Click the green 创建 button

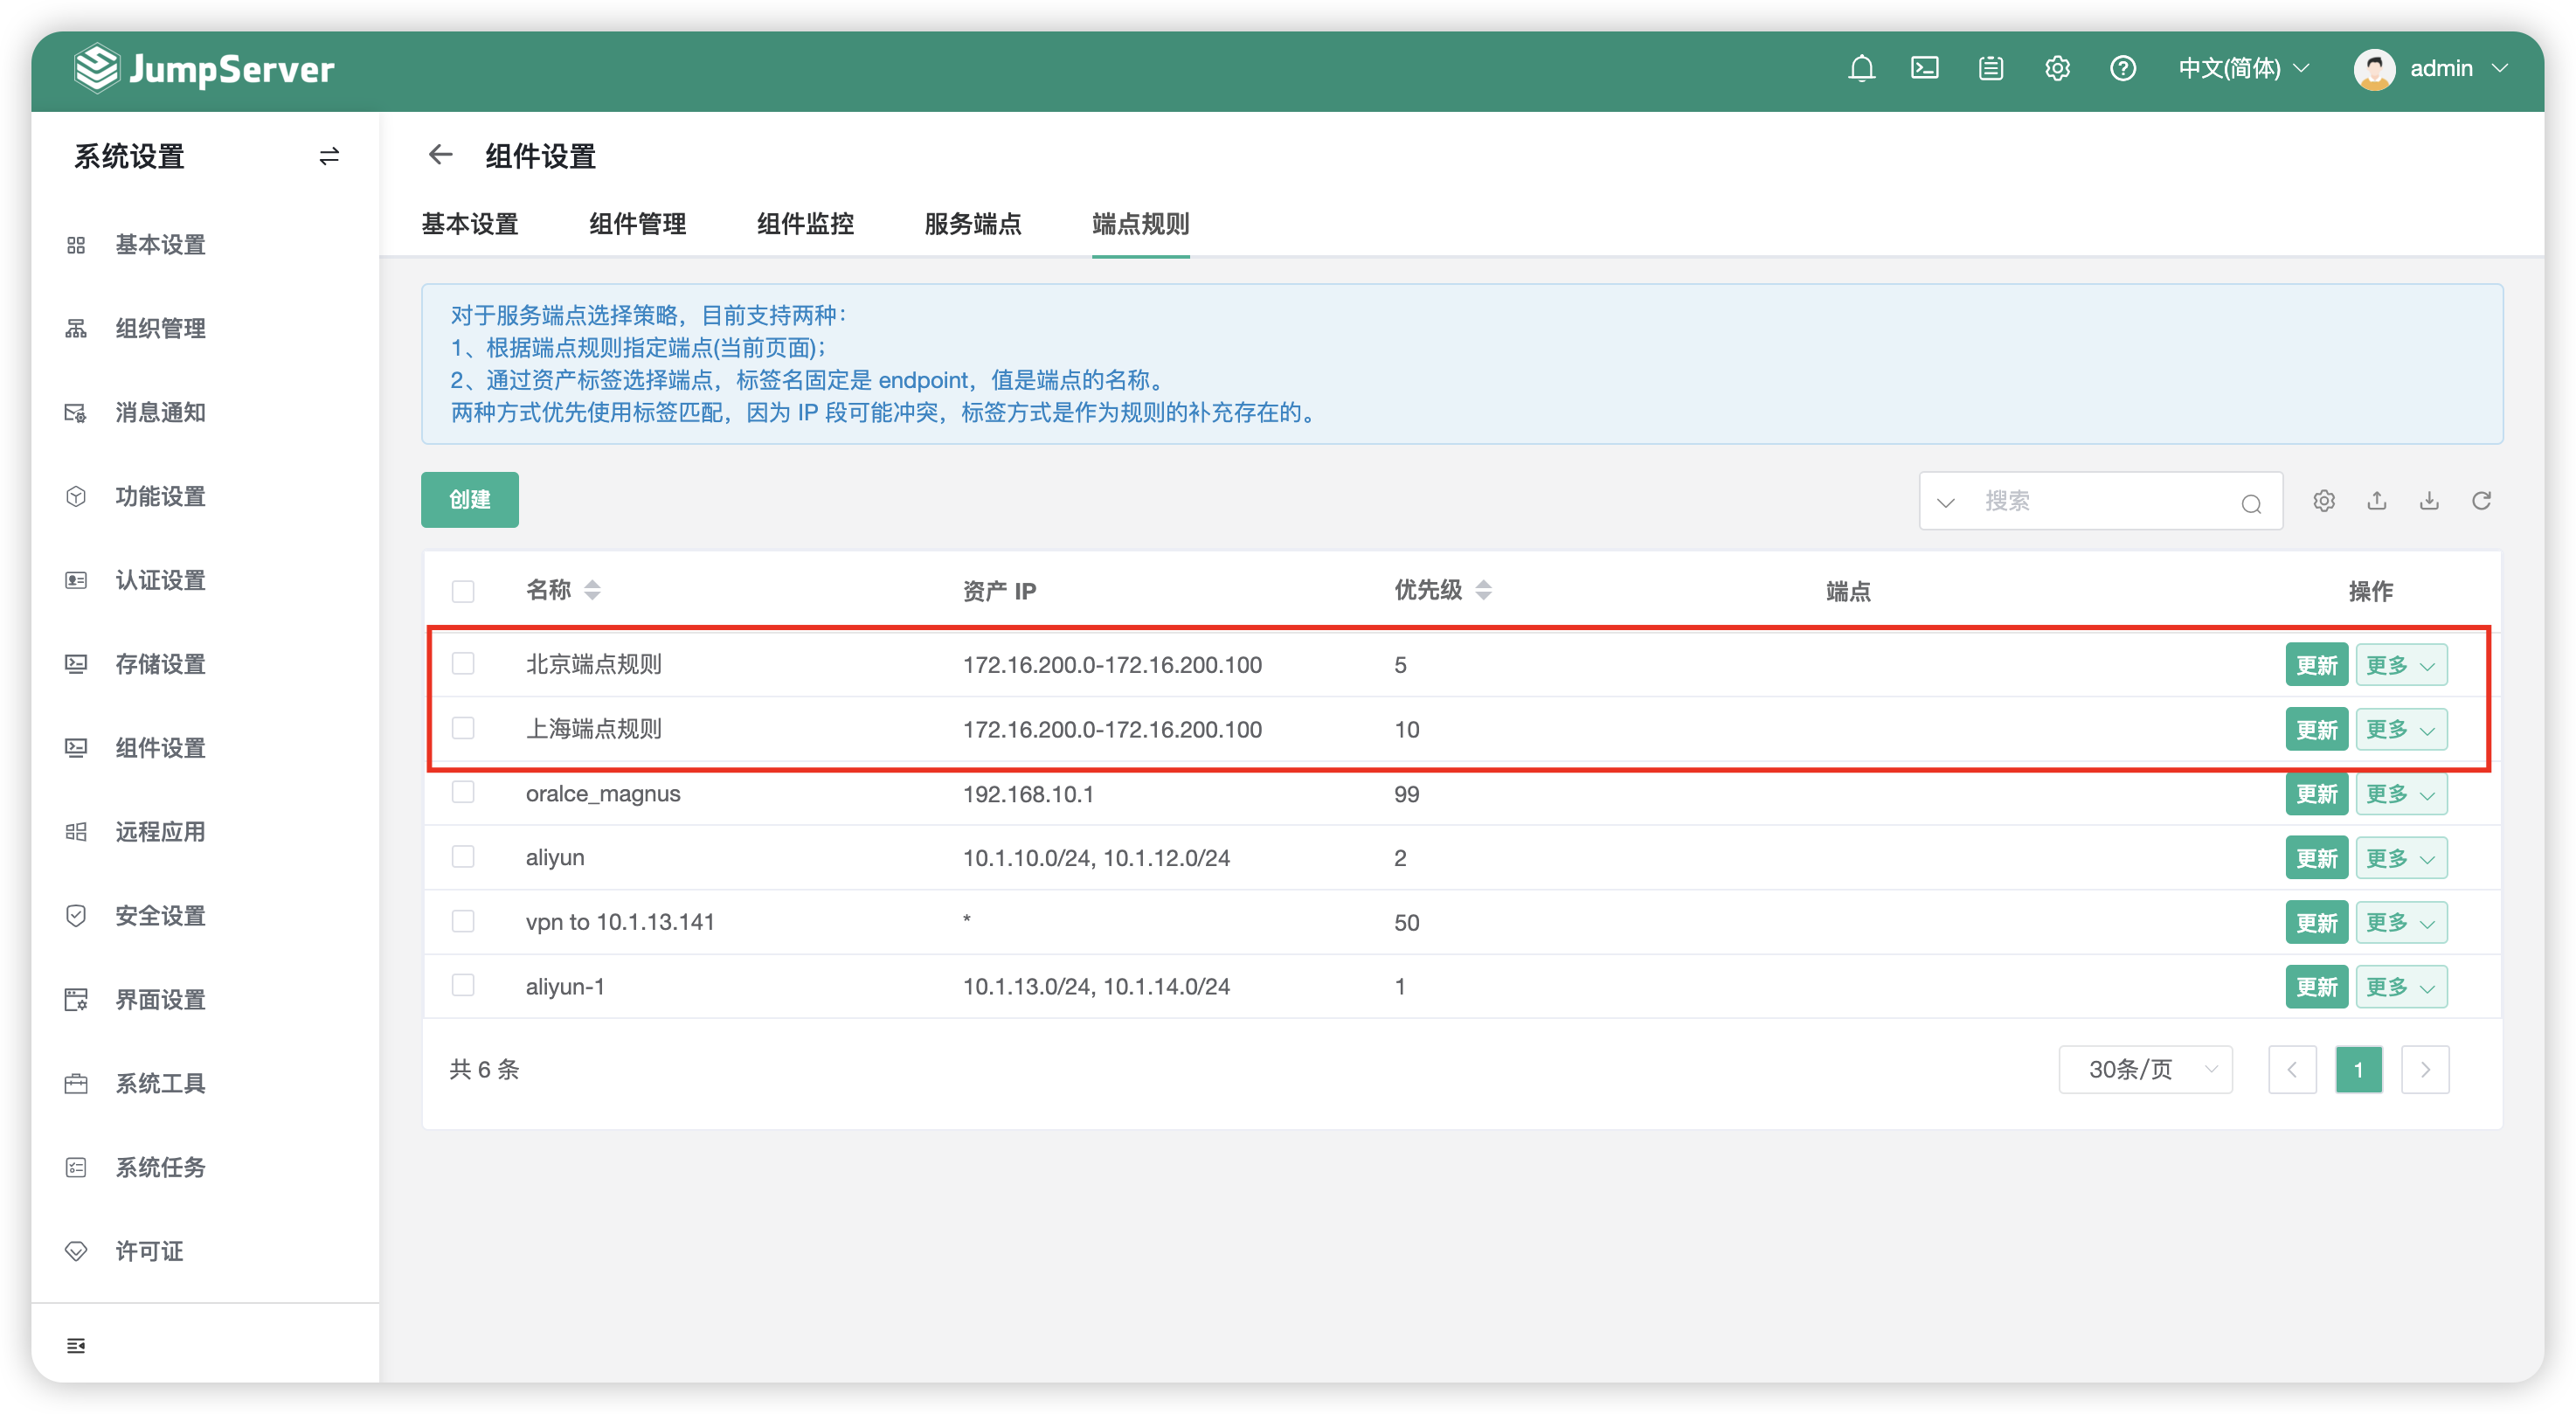(x=469, y=499)
